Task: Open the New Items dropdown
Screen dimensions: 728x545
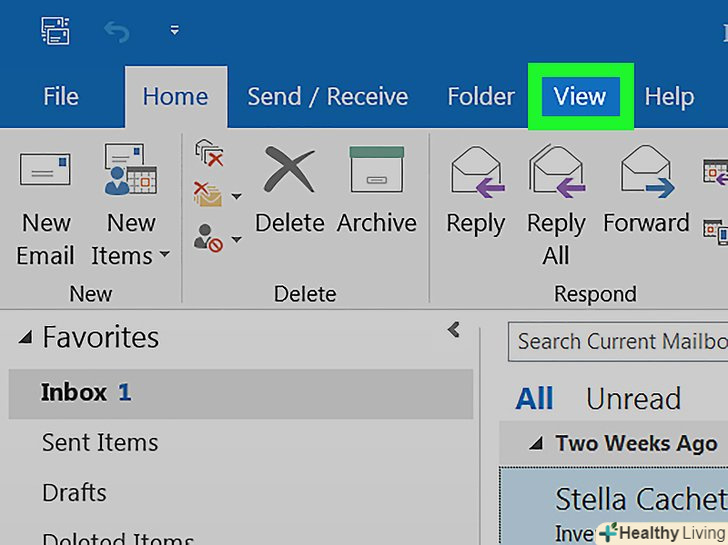Action: 130,205
